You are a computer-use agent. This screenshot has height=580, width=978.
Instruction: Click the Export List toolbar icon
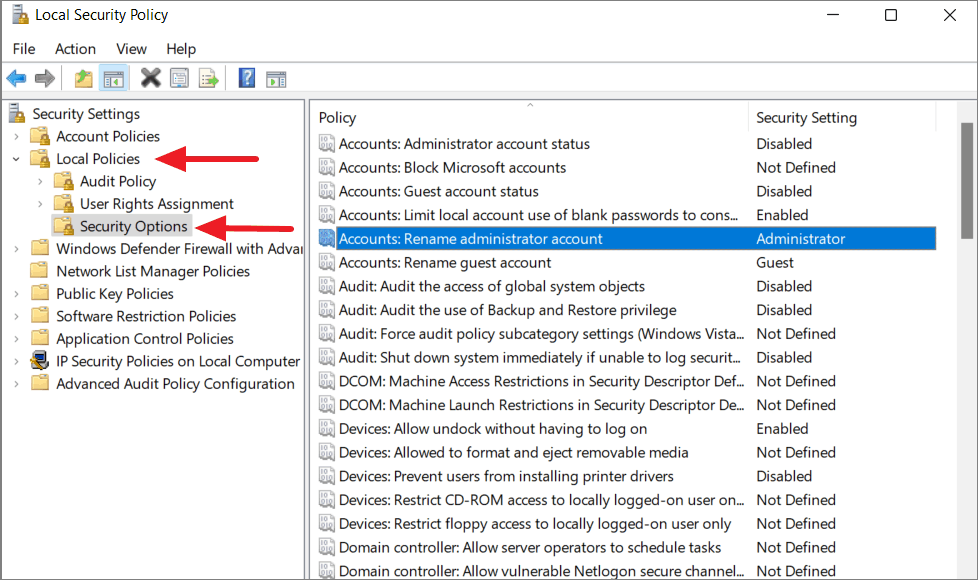[208, 79]
